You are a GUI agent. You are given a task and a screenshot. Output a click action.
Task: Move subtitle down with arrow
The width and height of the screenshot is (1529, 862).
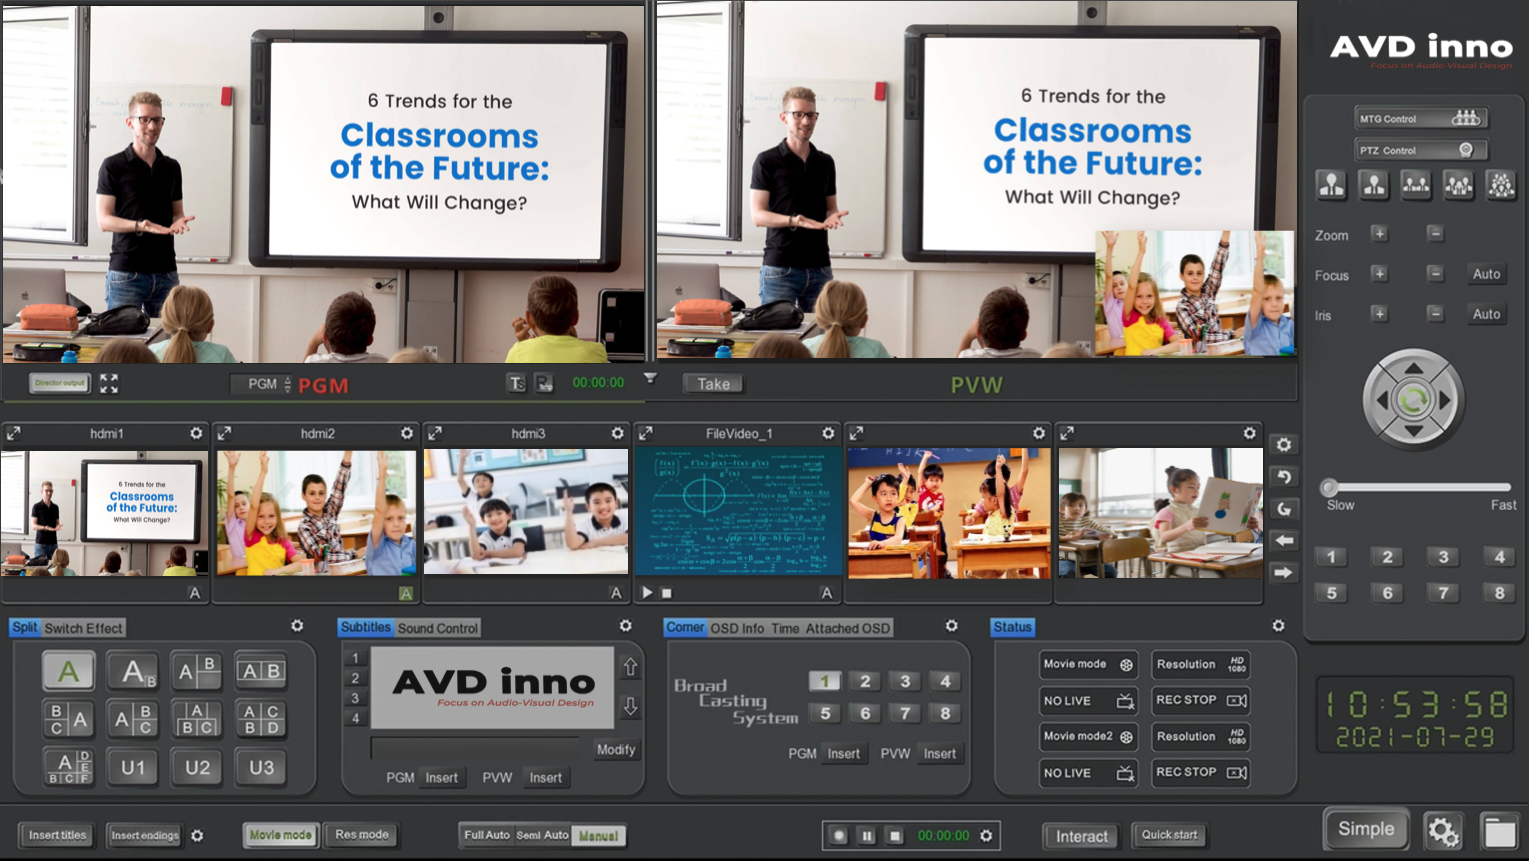[x=630, y=706]
